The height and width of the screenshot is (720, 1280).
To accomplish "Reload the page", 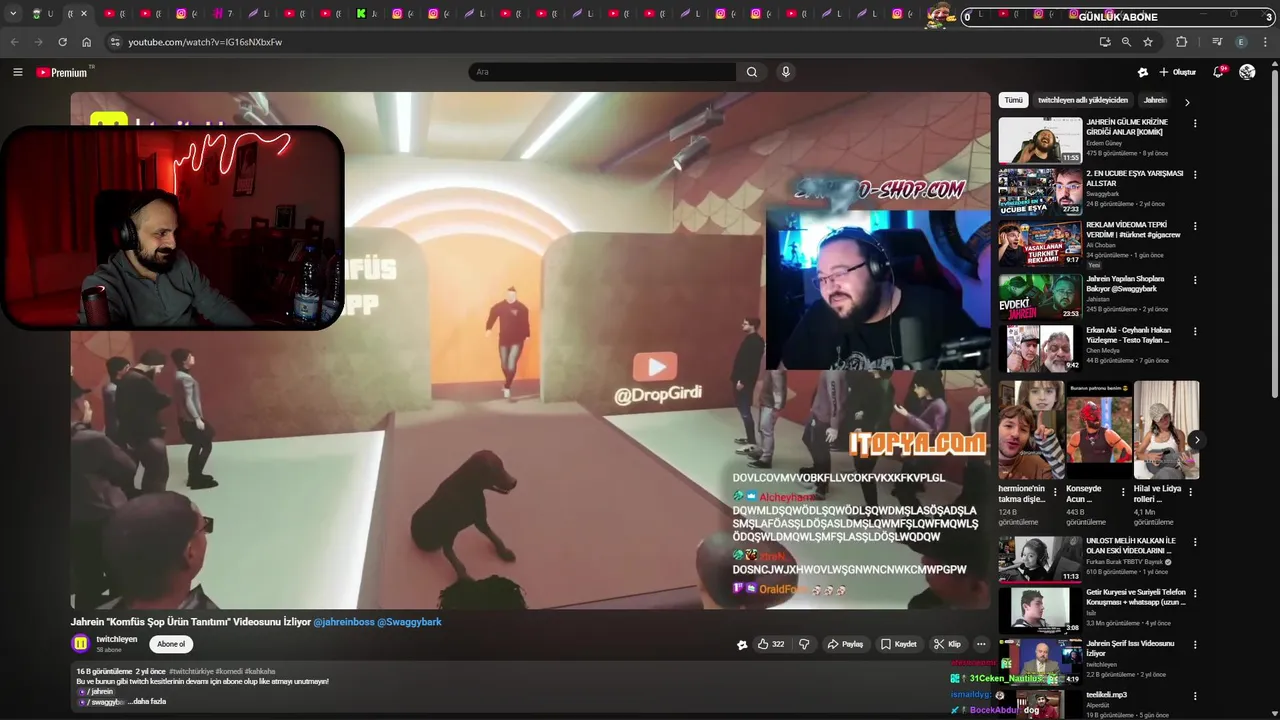I will coord(62,42).
